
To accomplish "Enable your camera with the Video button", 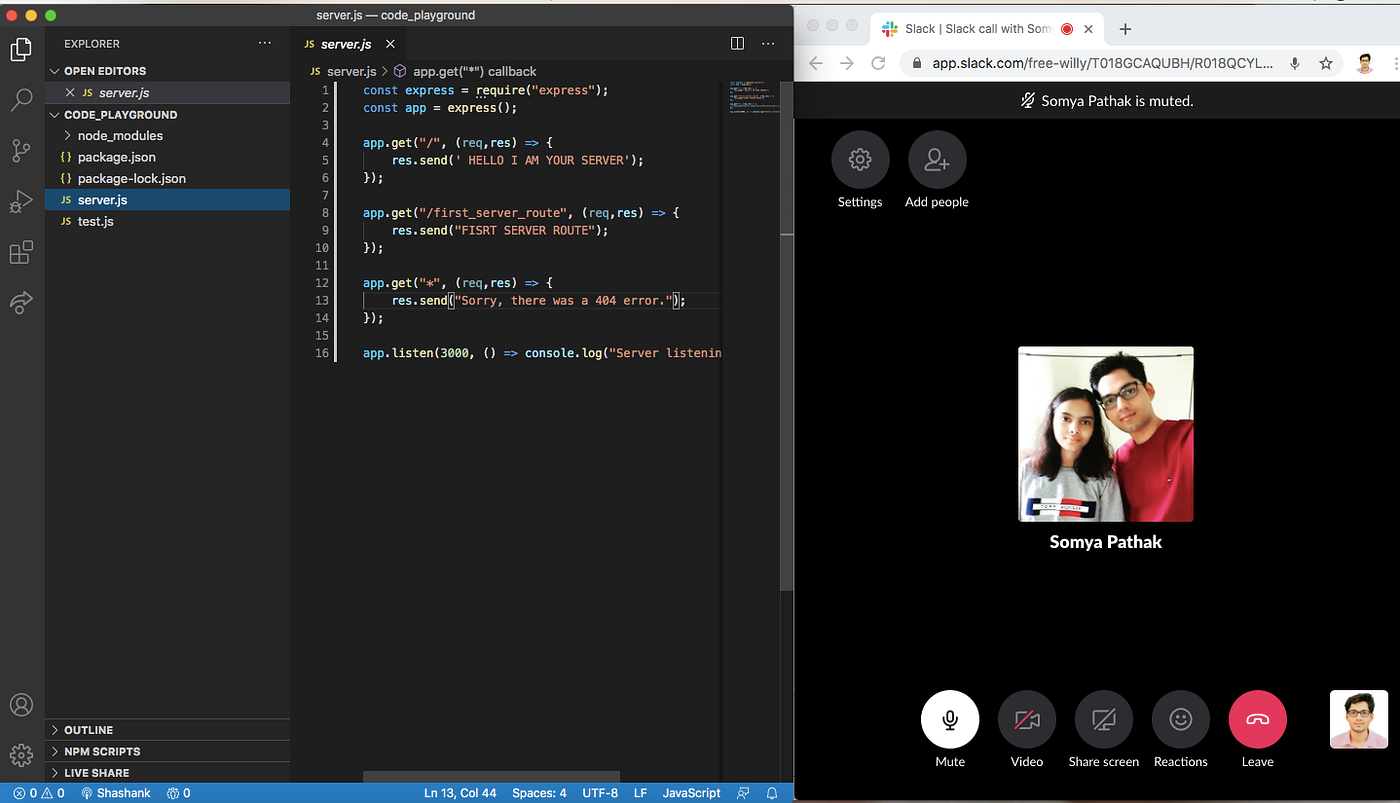I will (1026, 719).
